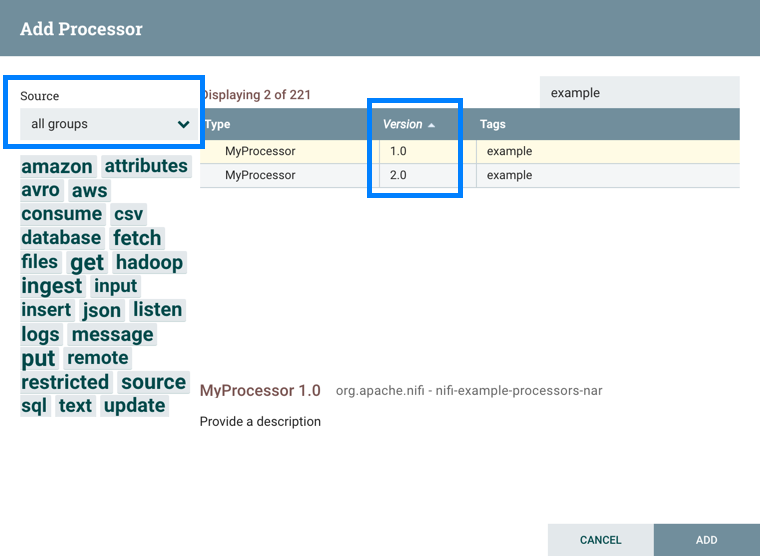This screenshot has width=760, height=556.
Task: Click the Type column header
Action: [x=218, y=124]
